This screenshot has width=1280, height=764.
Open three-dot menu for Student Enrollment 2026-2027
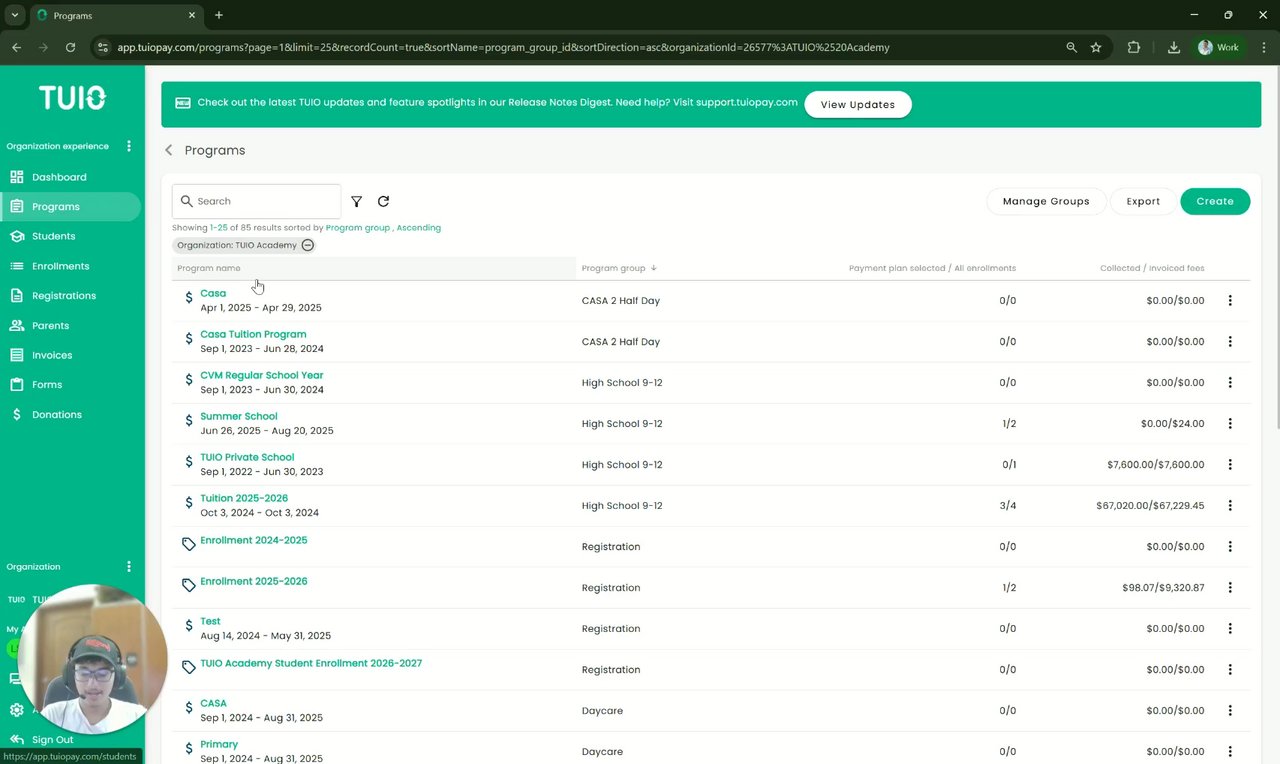pos(1230,669)
